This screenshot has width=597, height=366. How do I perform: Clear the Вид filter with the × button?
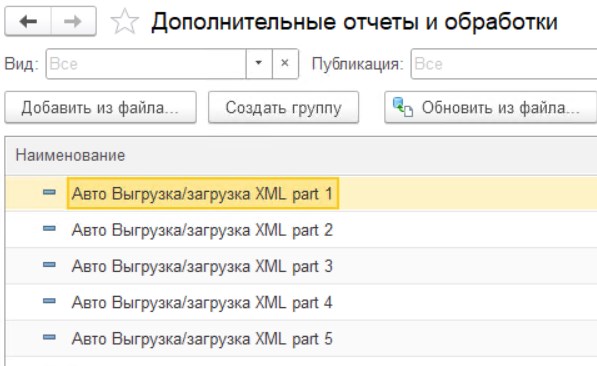(285, 64)
